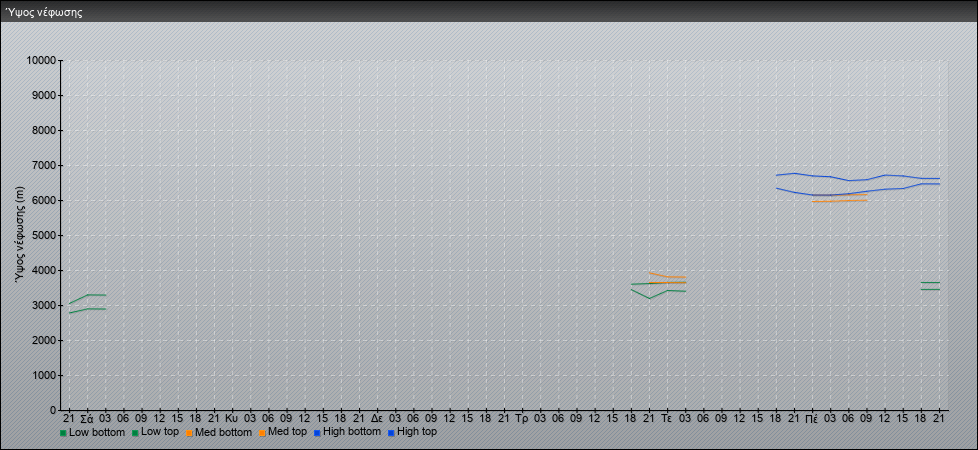Click the 1000 y-axis label

pyautogui.click(x=43, y=375)
